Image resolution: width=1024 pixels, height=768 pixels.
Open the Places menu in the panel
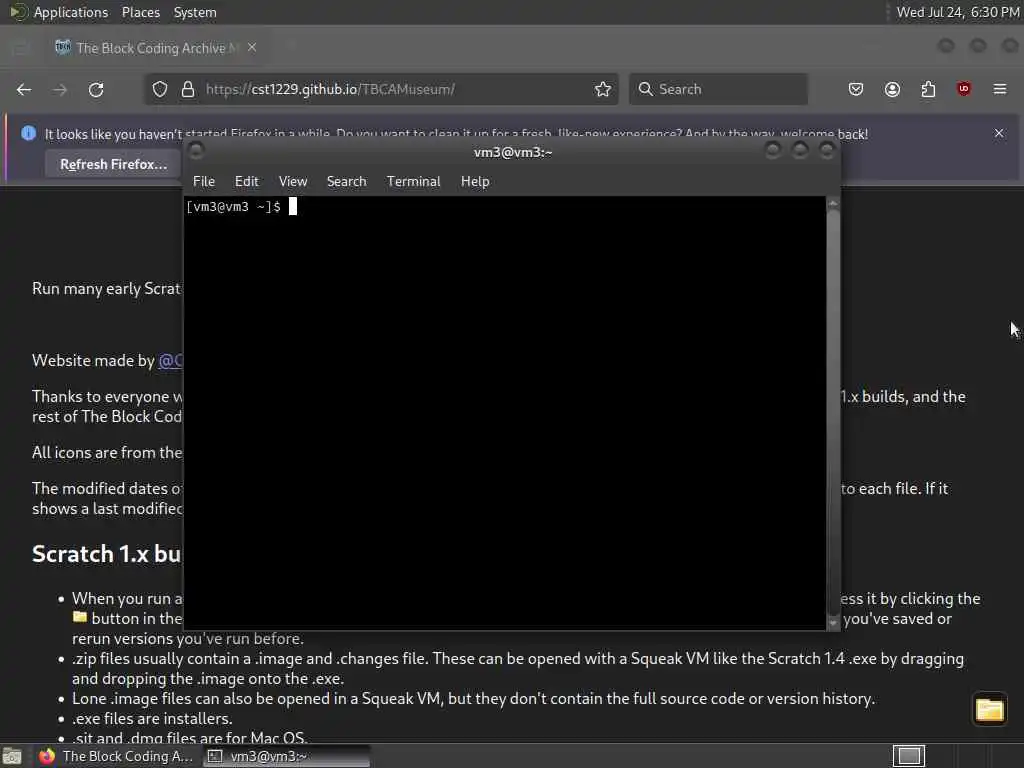coord(140,12)
